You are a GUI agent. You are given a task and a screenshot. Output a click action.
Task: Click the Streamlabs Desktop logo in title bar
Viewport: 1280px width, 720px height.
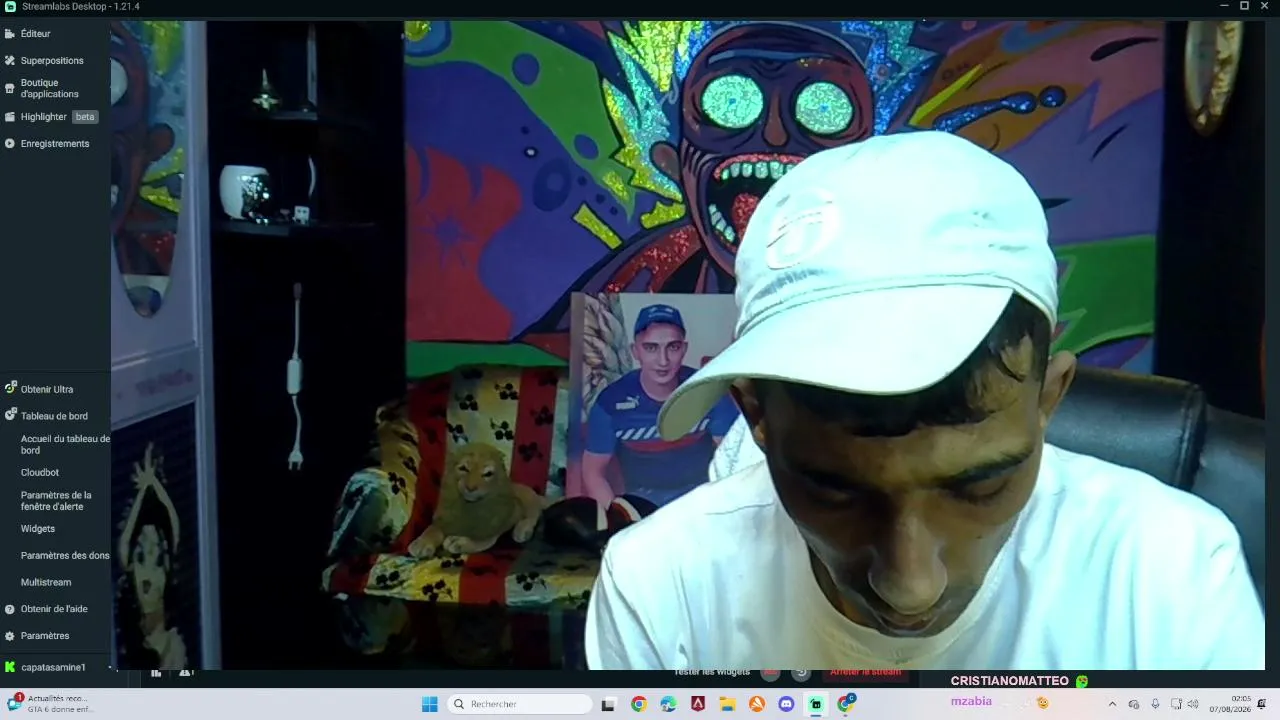(x=10, y=6)
